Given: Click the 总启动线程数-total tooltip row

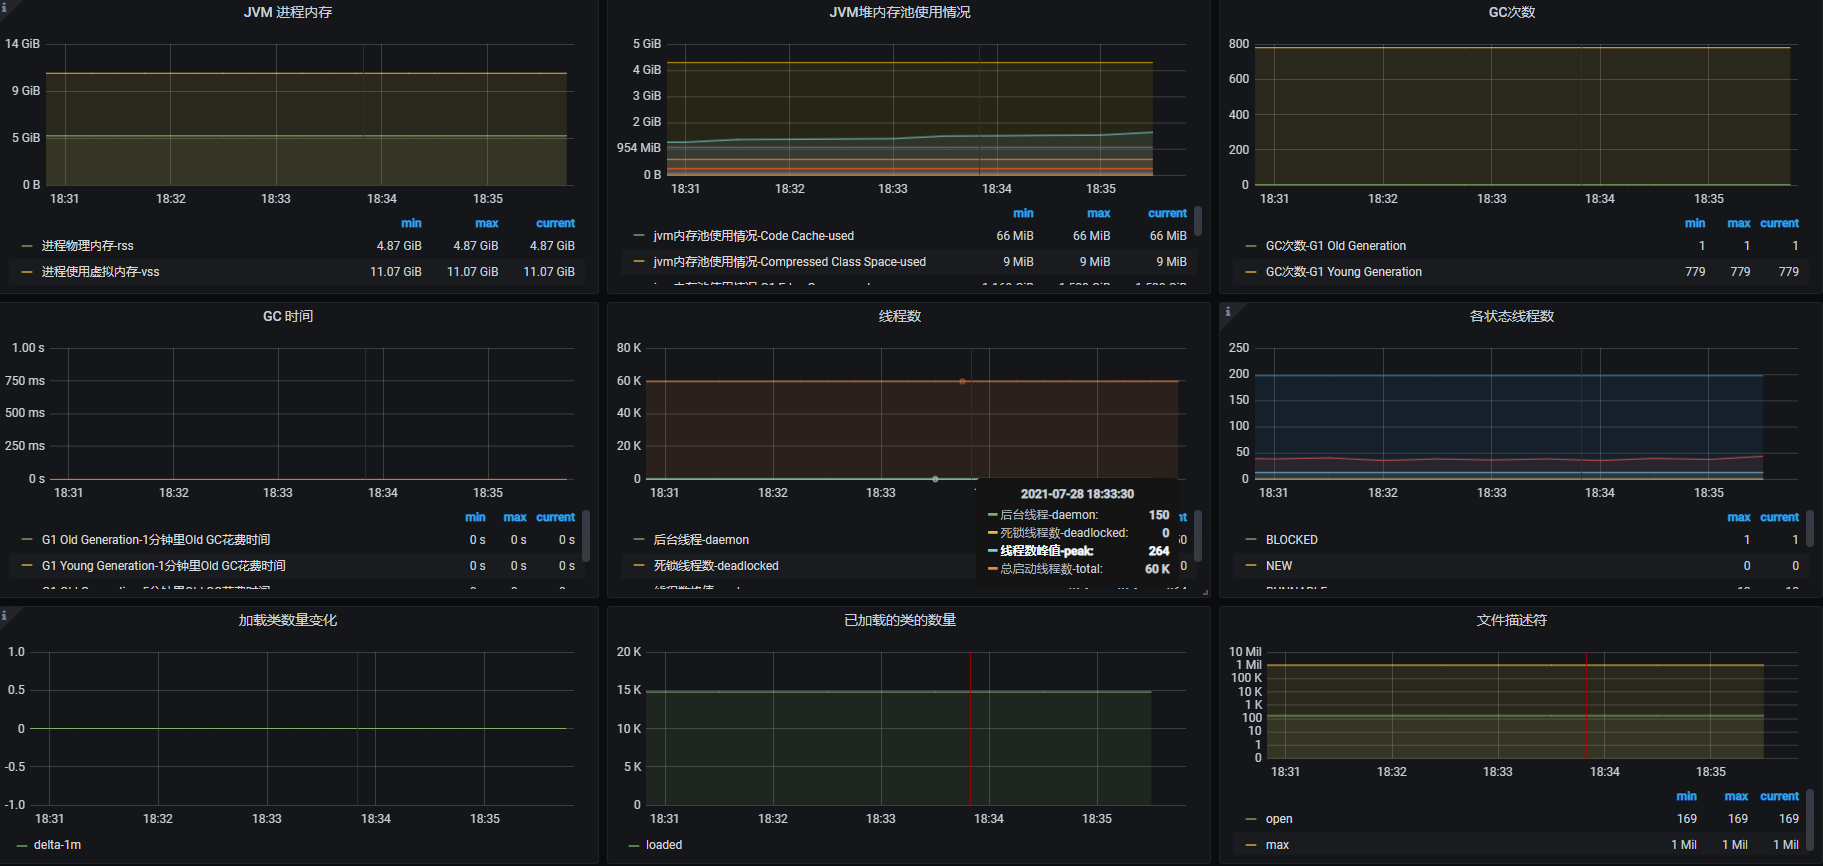Looking at the screenshot, I should (1078, 569).
